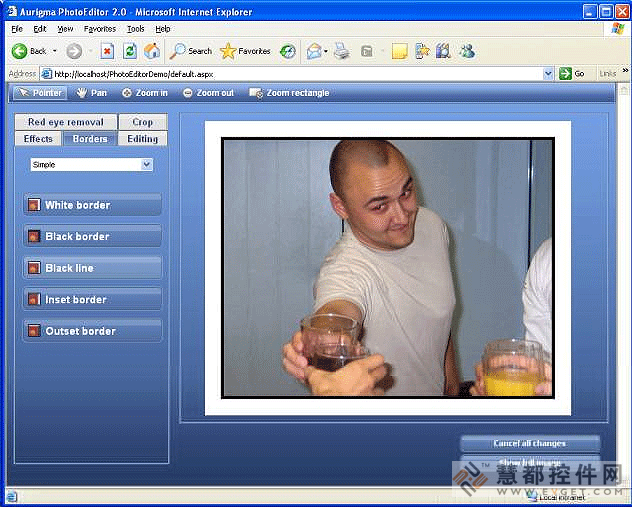Switch to the Effects tab
The height and width of the screenshot is (507, 632).
click(x=38, y=139)
